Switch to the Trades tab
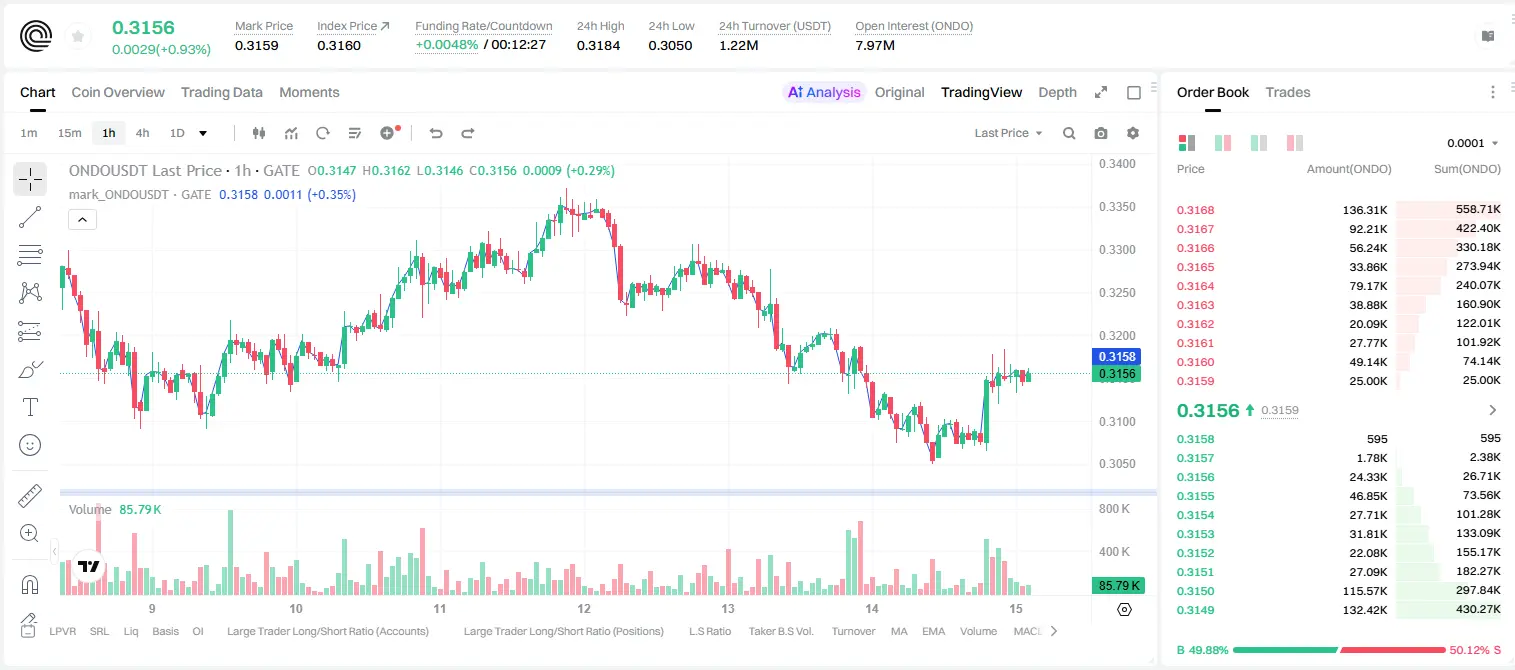Image resolution: width=1515 pixels, height=670 pixels. pos(1287,92)
